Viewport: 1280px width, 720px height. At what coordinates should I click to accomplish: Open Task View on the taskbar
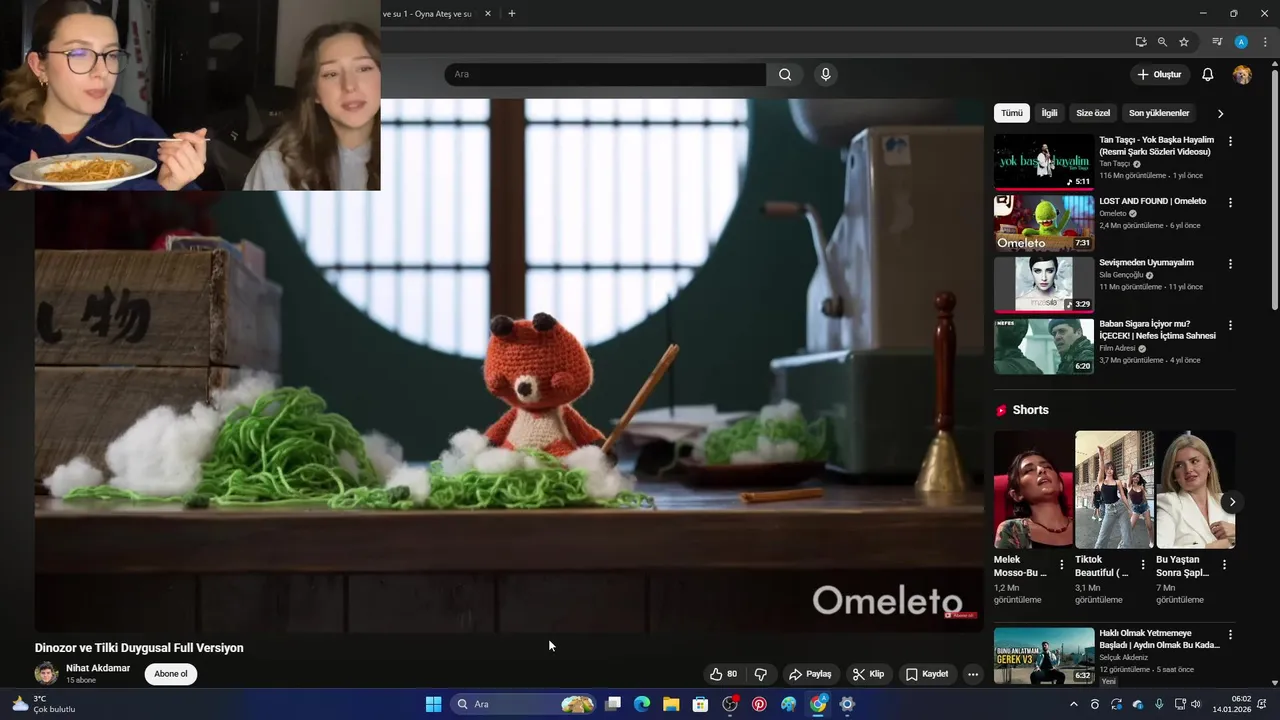pyautogui.click(x=613, y=704)
